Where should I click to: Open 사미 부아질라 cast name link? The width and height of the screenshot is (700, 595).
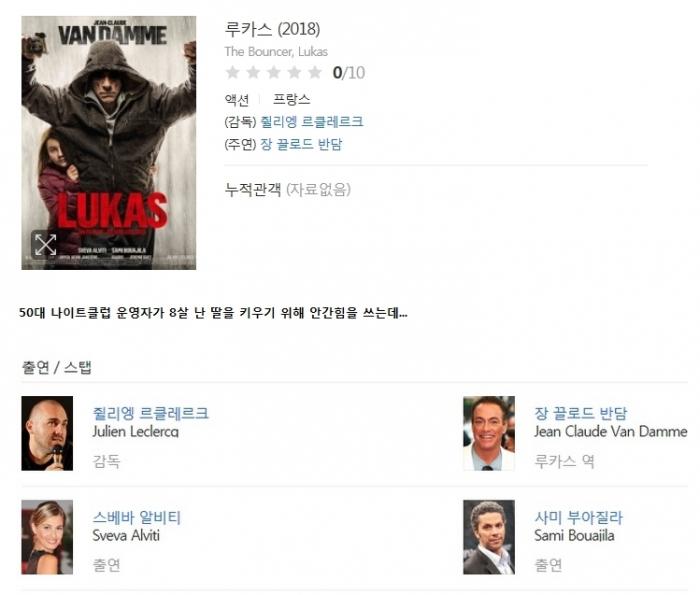point(579,517)
